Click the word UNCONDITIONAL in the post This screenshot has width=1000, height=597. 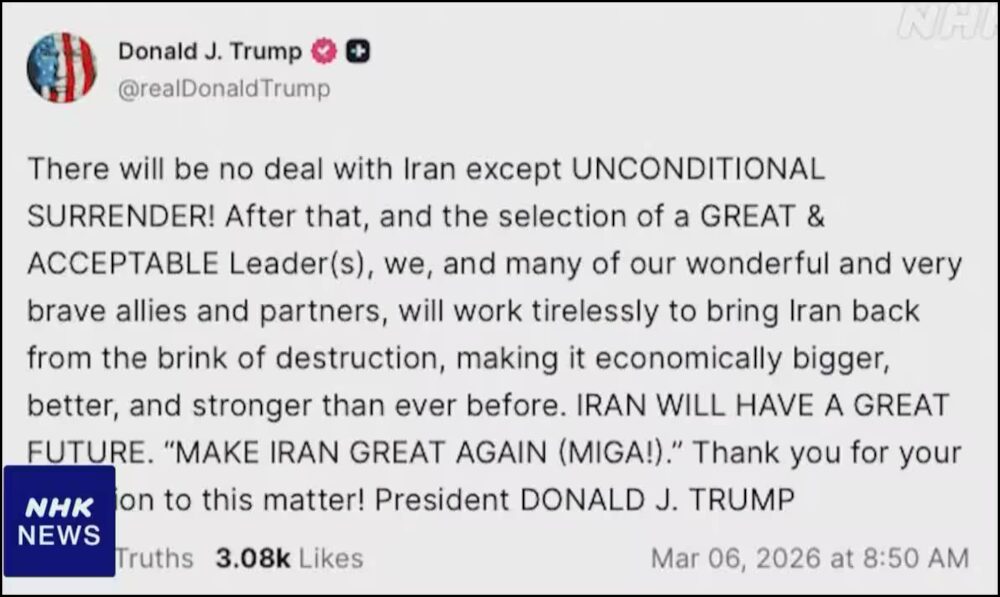click(x=698, y=168)
